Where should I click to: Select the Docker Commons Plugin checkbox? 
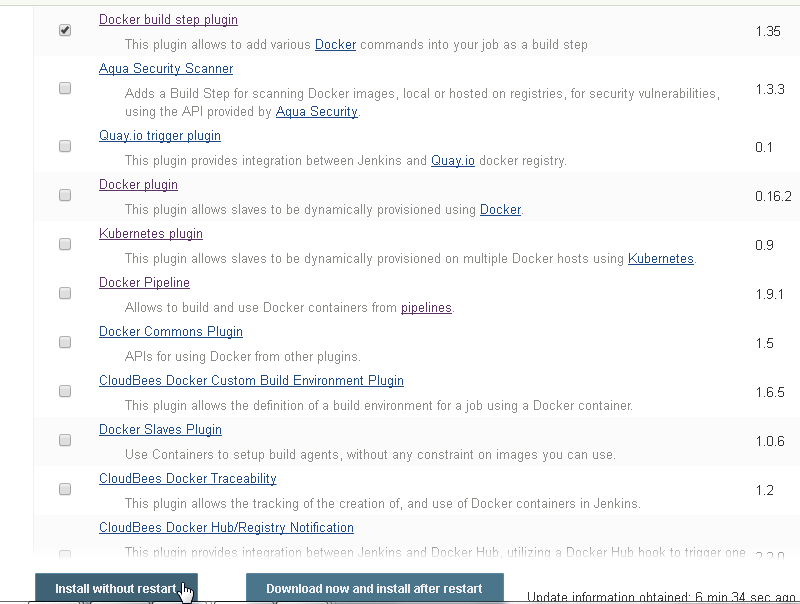(x=65, y=342)
